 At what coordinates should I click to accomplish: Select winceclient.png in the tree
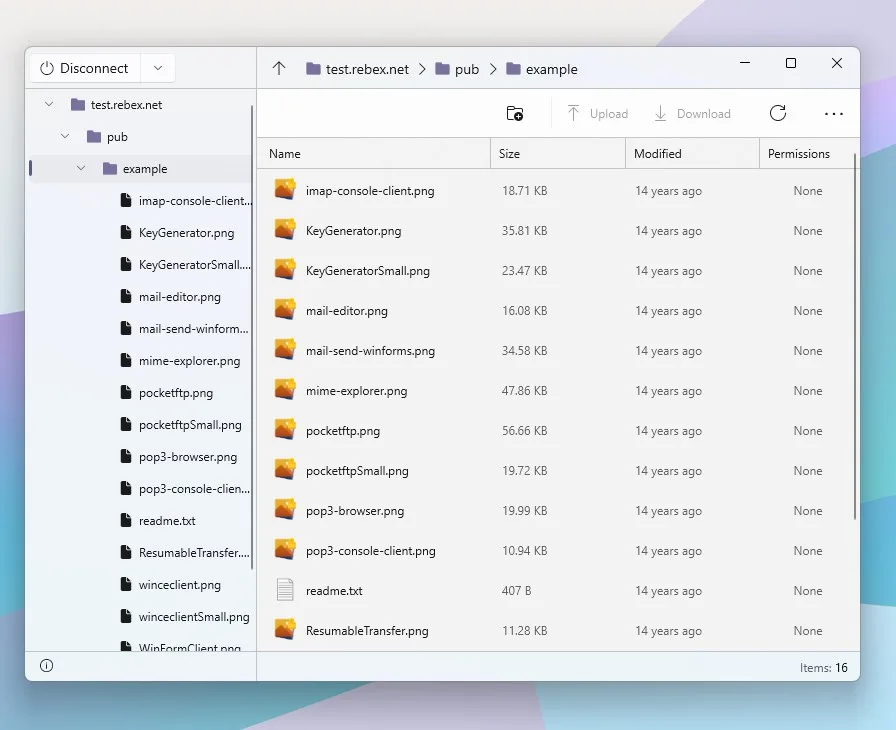coord(179,584)
